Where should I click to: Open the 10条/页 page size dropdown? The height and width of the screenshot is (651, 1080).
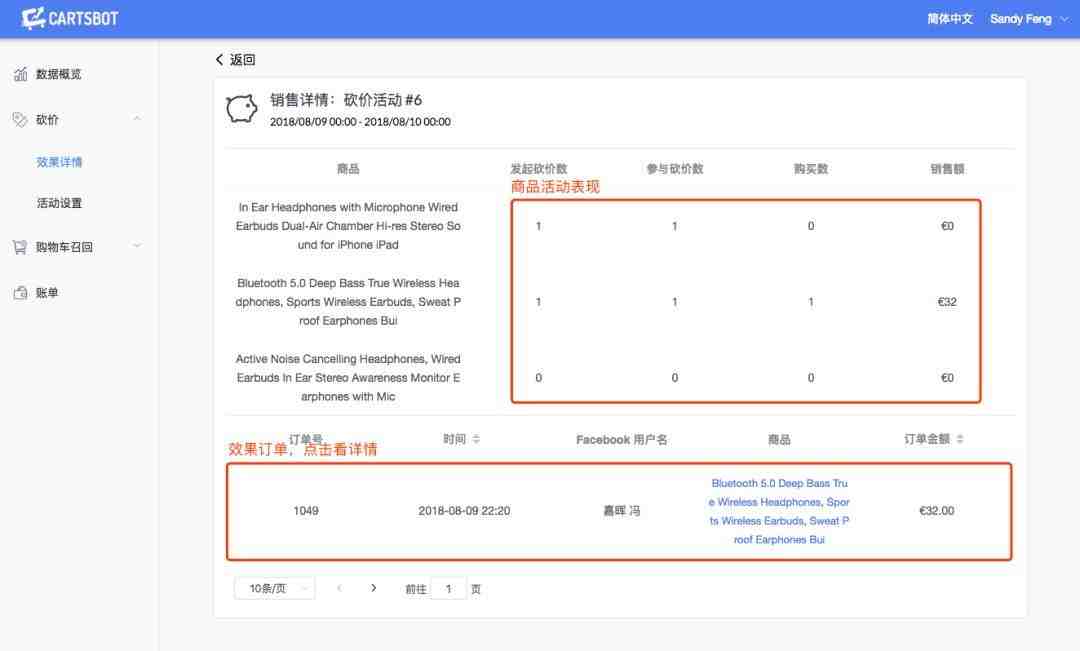(274, 588)
